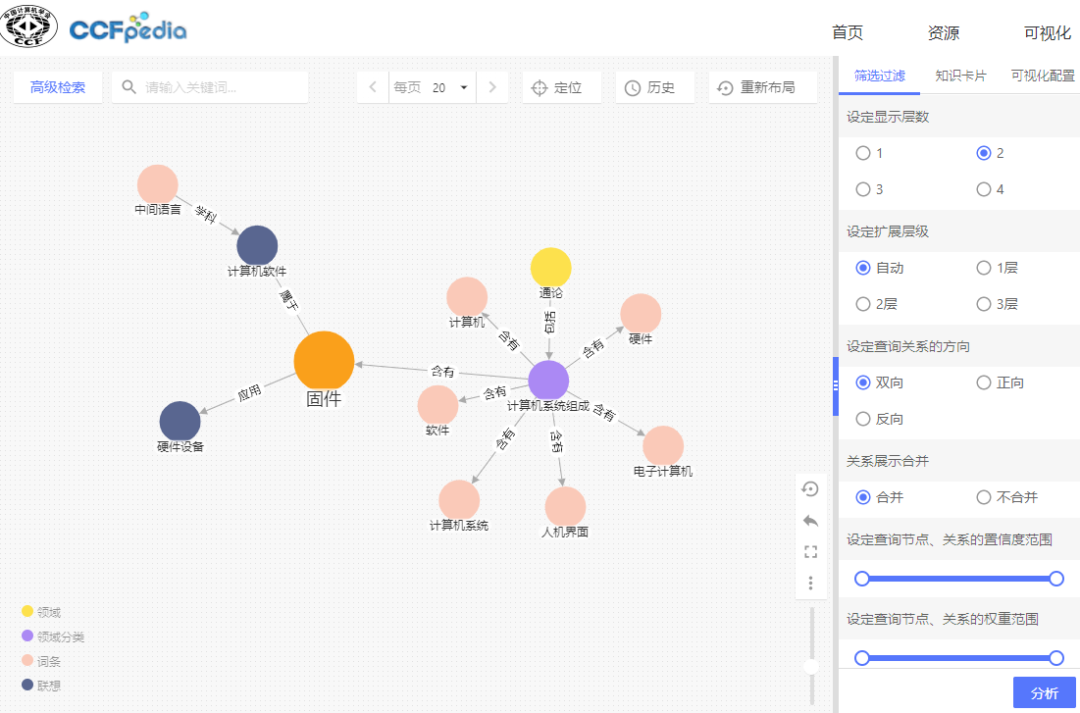Select the yellow 通论 node

551,268
